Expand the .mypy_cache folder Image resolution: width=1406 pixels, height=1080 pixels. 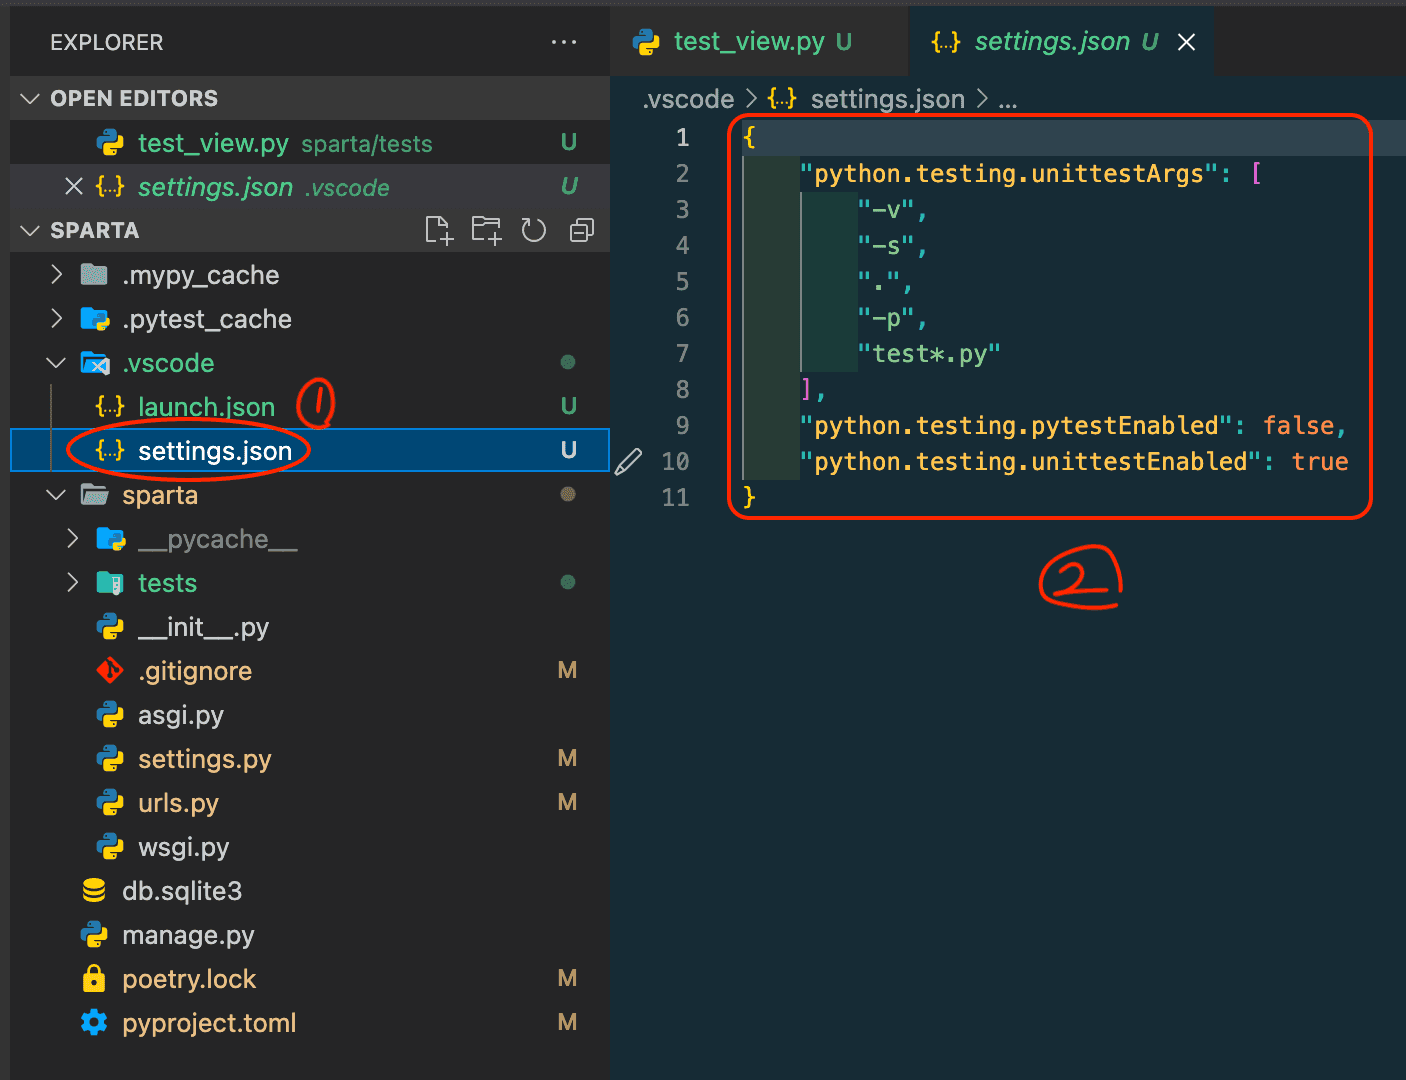tap(56, 274)
